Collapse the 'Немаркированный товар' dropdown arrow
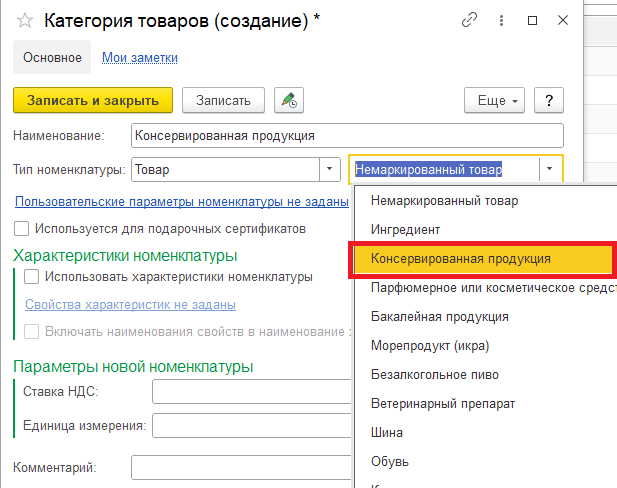The height and width of the screenshot is (488, 617). [x=551, y=169]
